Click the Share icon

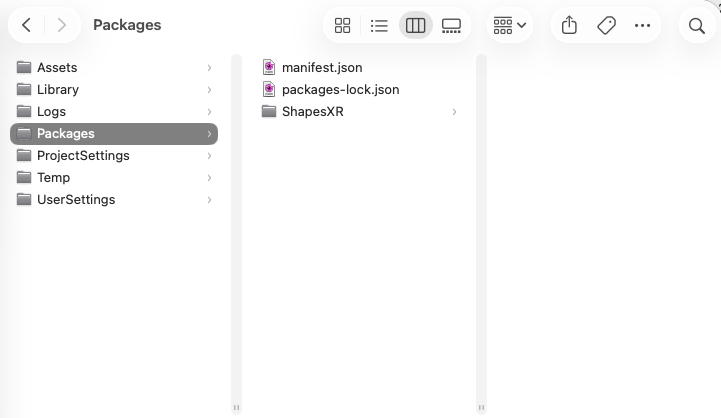pyautogui.click(x=569, y=26)
